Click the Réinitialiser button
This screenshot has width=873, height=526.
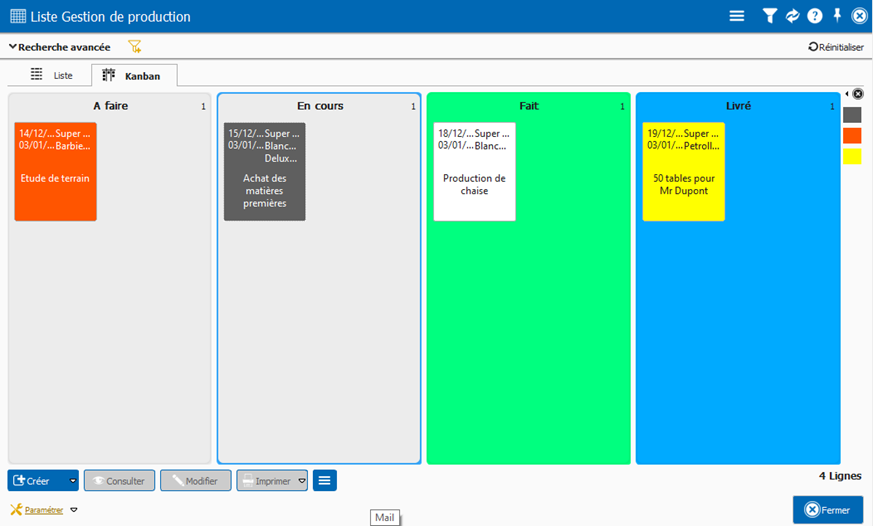coord(835,47)
